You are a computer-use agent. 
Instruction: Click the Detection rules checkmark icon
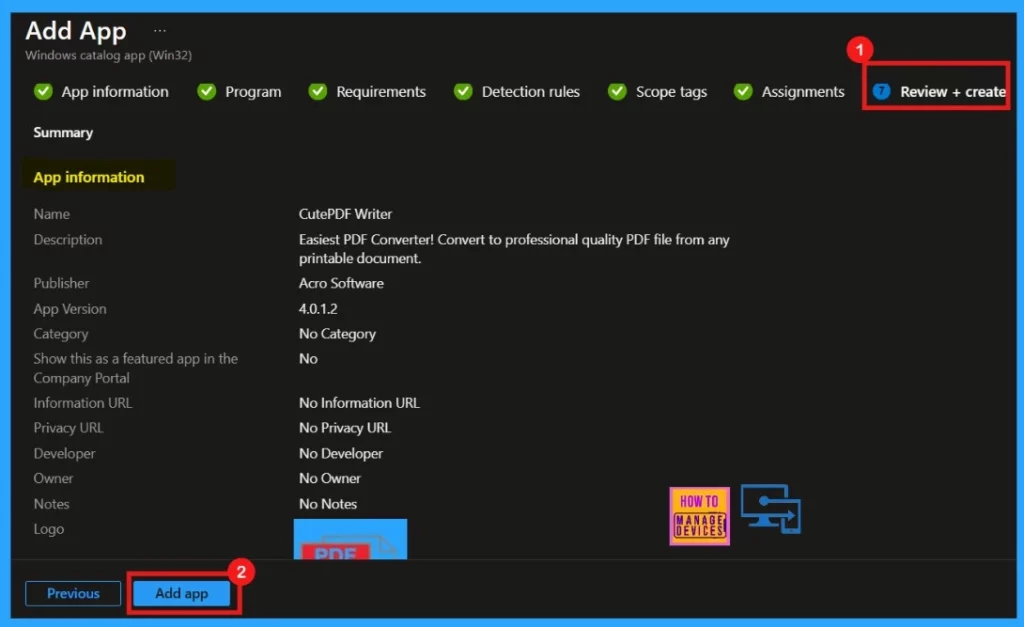click(463, 91)
